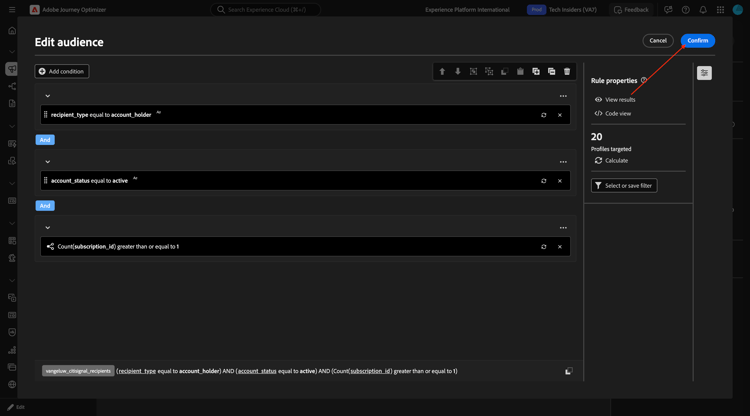Click the ungroup selection toolbar icon
The width and height of the screenshot is (750, 416).
point(489,71)
